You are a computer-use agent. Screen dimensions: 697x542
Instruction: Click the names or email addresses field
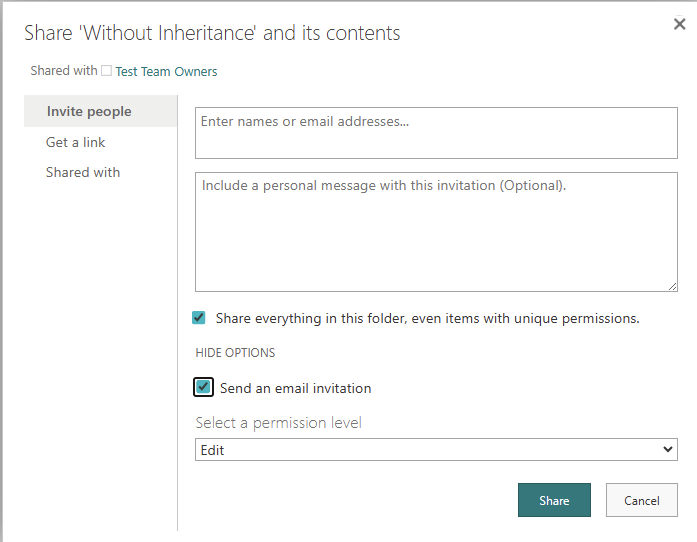(436, 132)
